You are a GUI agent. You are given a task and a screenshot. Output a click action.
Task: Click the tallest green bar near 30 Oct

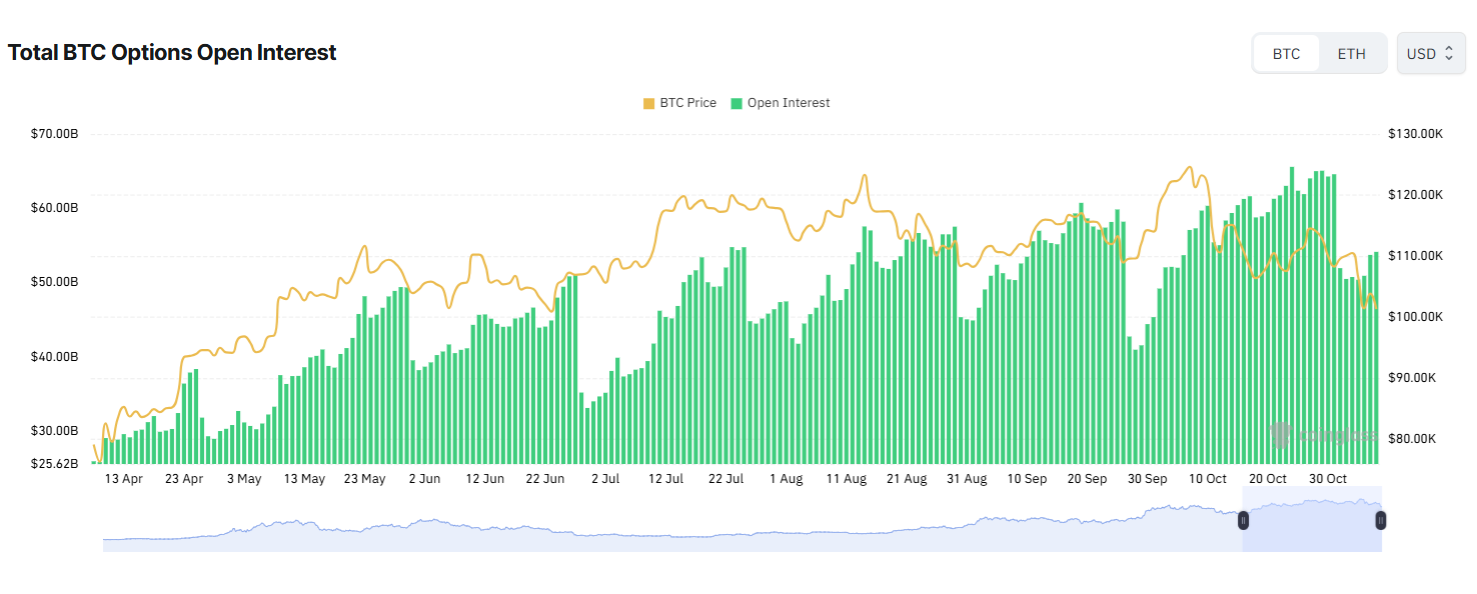[1291, 300]
